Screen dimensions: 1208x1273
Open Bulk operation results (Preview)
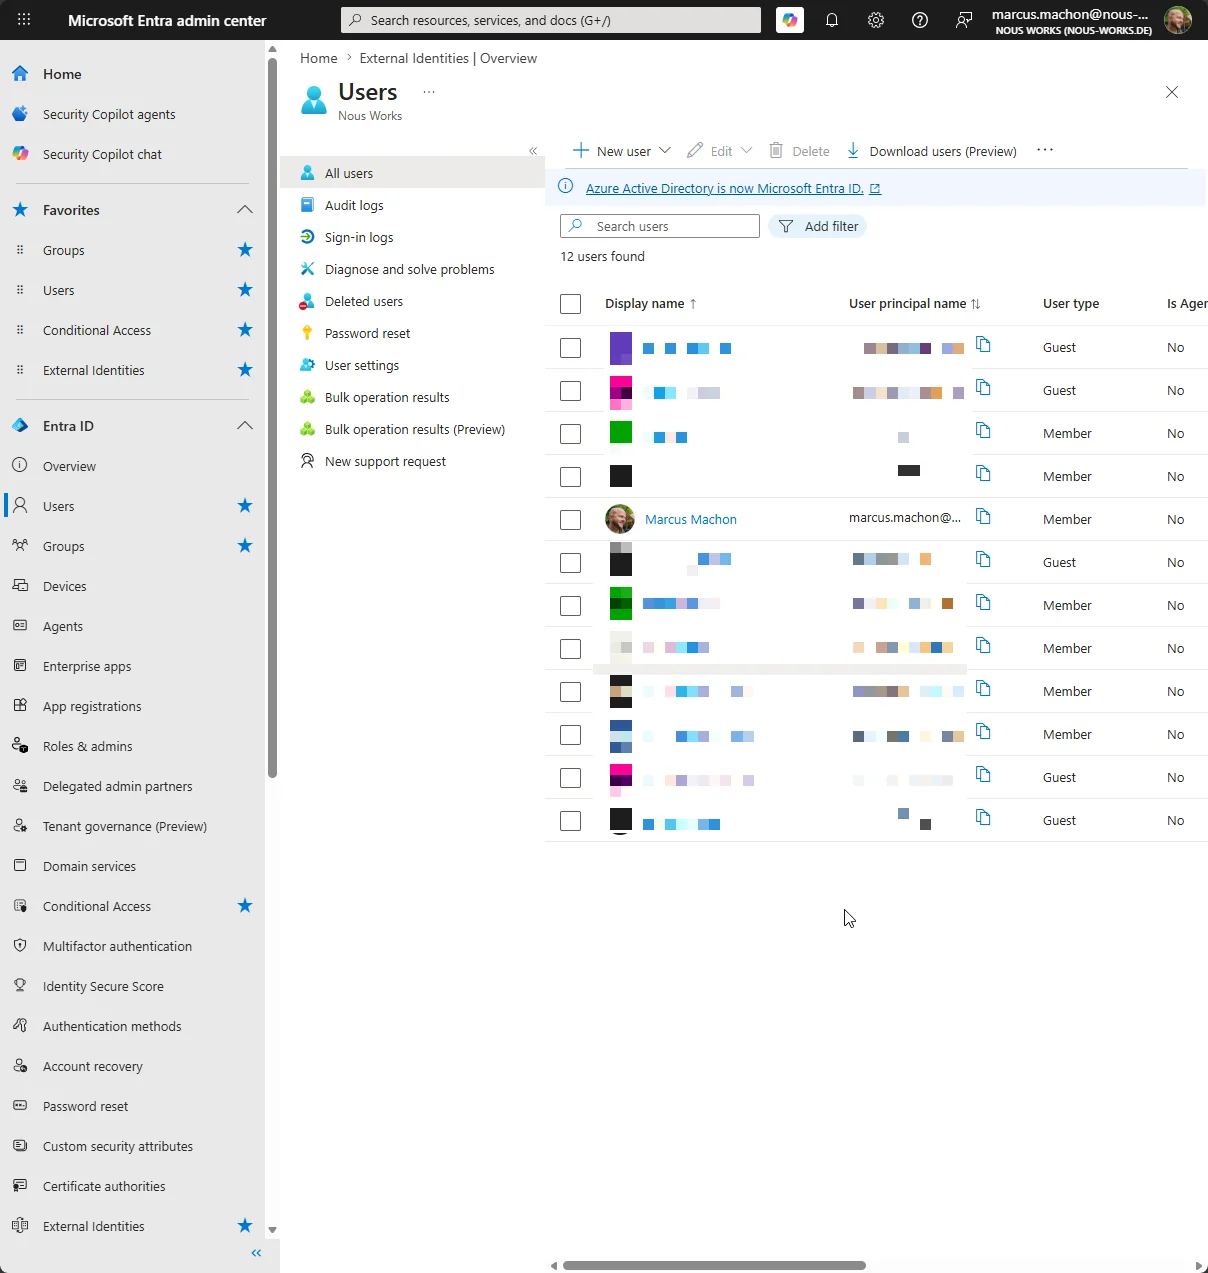tap(415, 429)
